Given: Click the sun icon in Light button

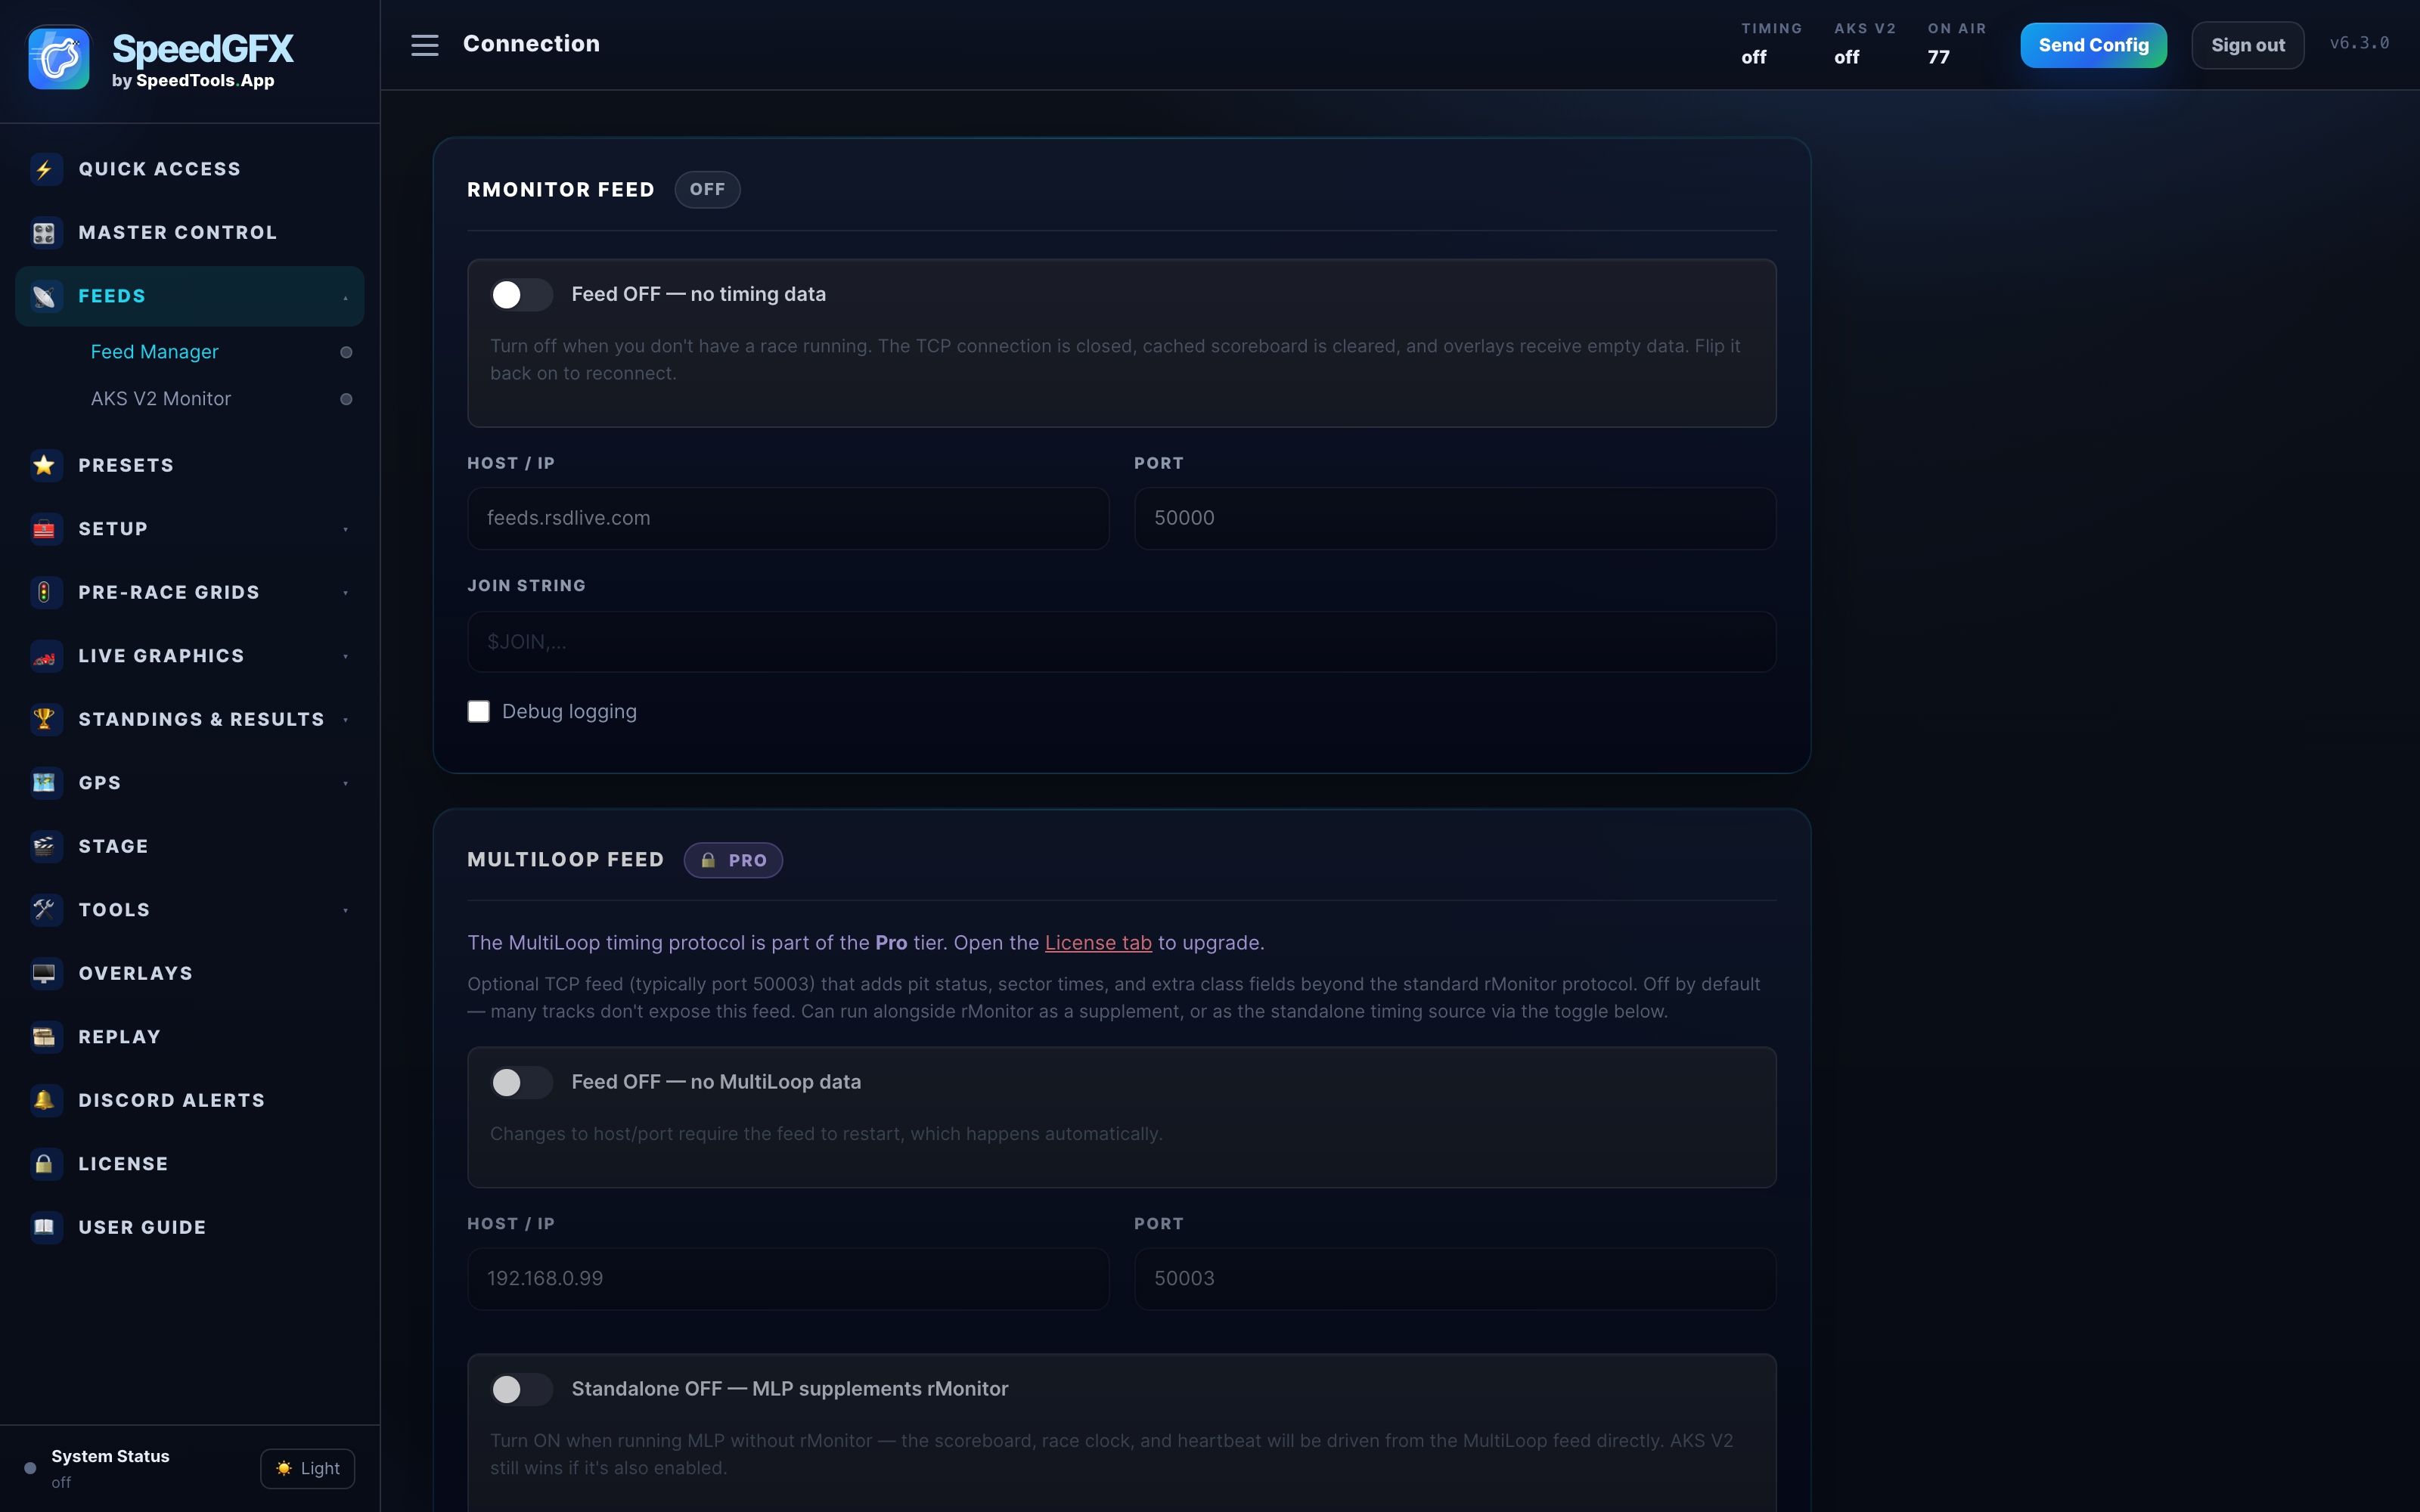Looking at the screenshot, I should coord(284,1468).
